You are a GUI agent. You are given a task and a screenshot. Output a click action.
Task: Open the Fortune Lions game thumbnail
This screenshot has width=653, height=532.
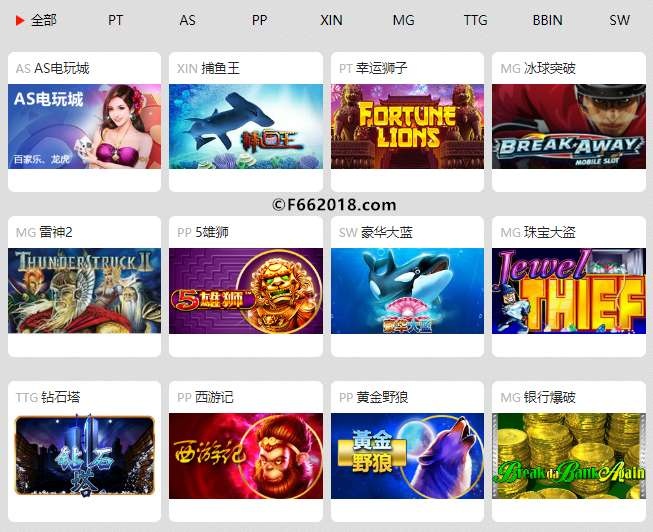408,127
